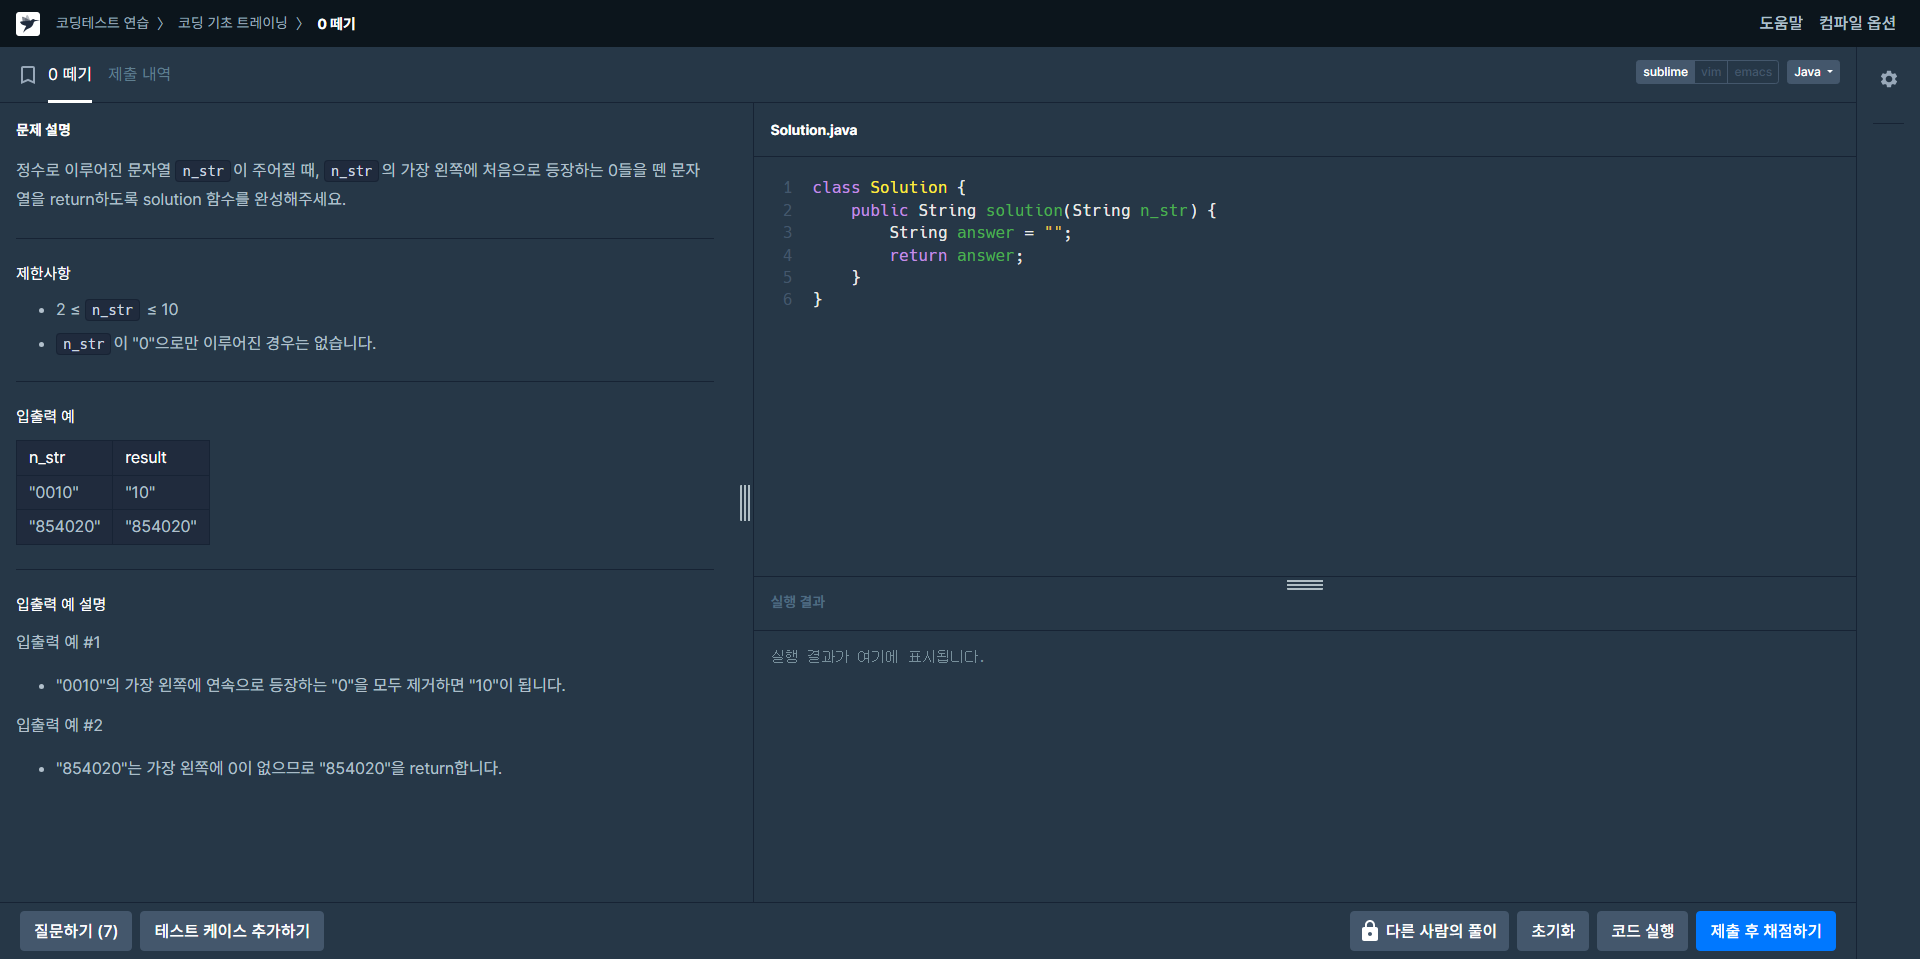
Task: Click the "854020" result table cell
Action: pyautogui.click(x=160, y=526)
